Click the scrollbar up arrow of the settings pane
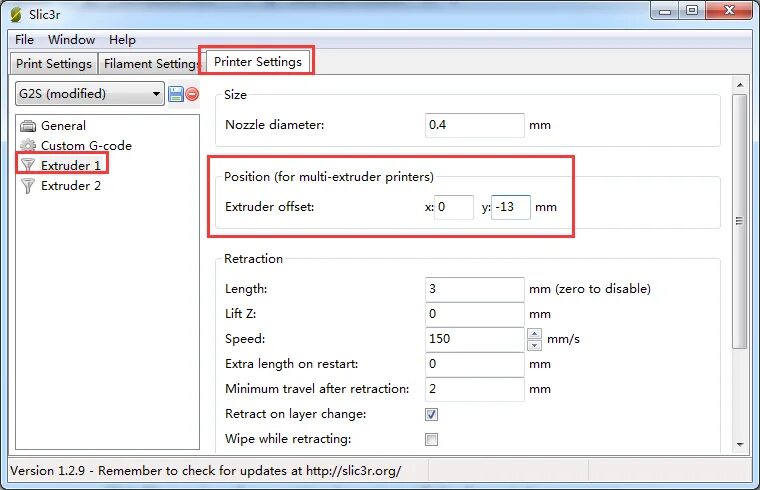This screenshot has width=760, height=490. tap(740, 85)
